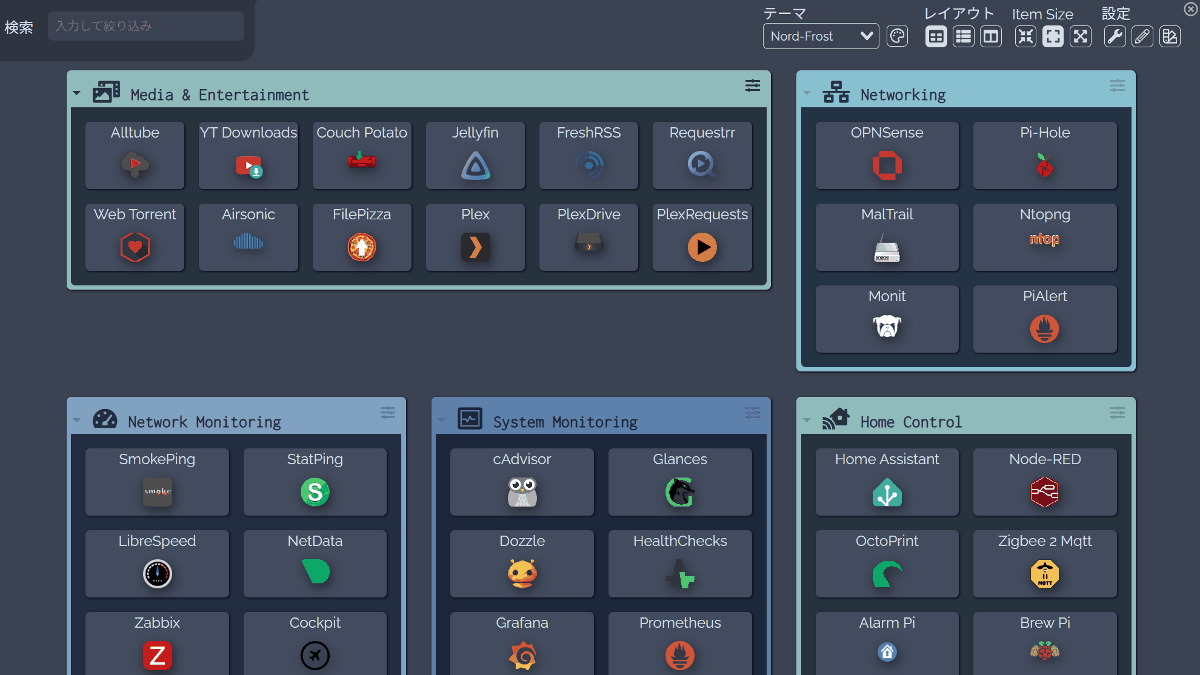Open options menu for the Networking section
The image size is (1200, 675).
1117,87
